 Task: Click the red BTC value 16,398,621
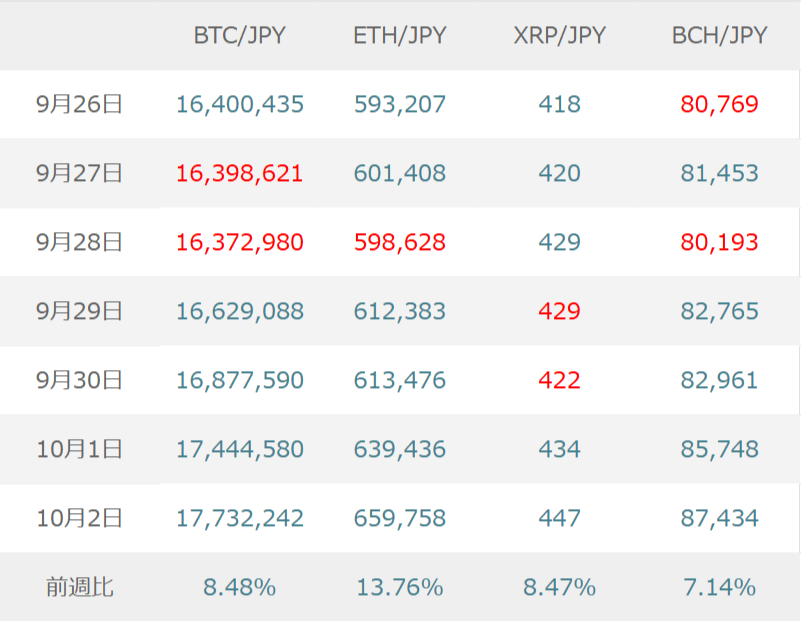[239, 173]
